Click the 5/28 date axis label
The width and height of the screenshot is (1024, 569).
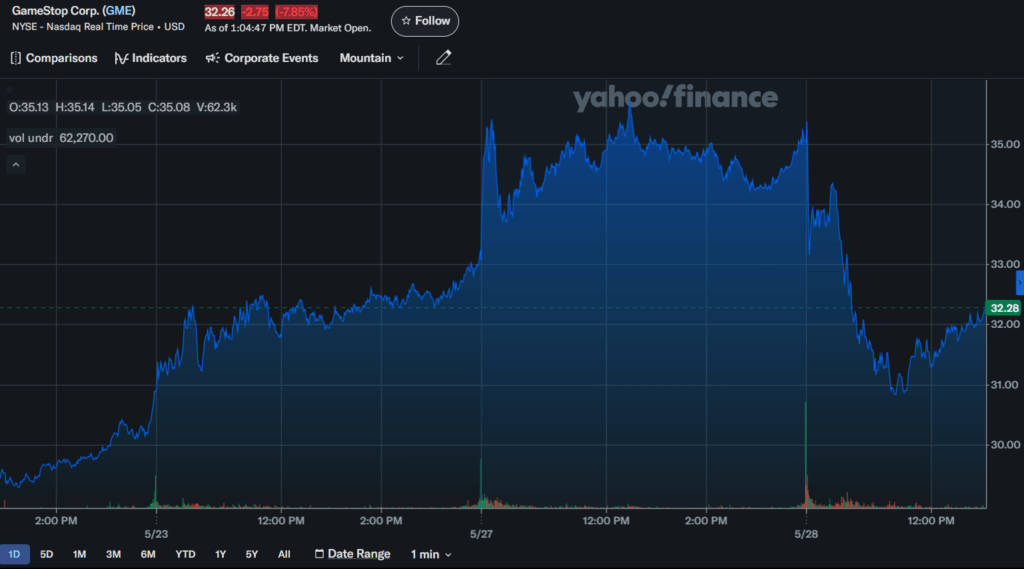(x=806, y=534)
